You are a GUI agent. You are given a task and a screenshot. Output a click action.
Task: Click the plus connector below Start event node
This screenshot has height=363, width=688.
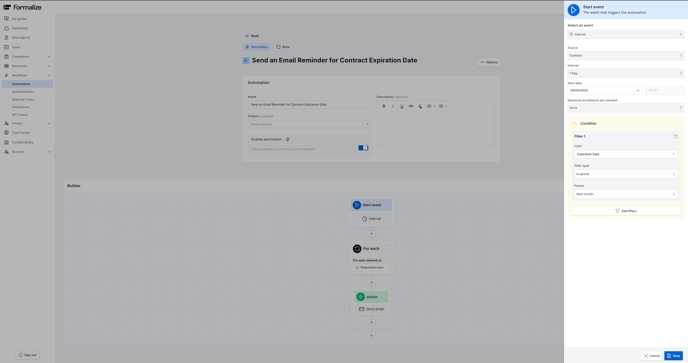pyautogui.click(x=371, y=234)
